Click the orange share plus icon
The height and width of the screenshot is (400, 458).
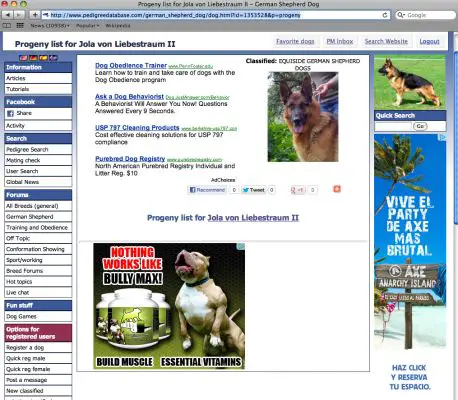coord(337,189)
